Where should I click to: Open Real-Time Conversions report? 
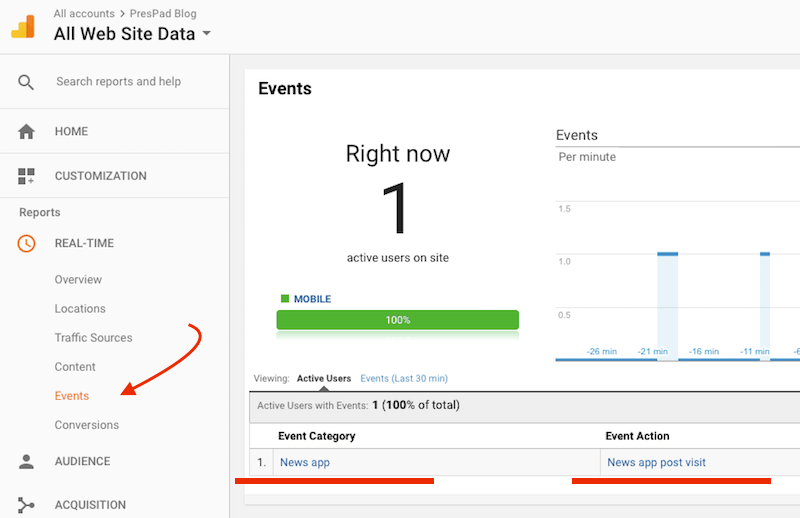(87, 425)
